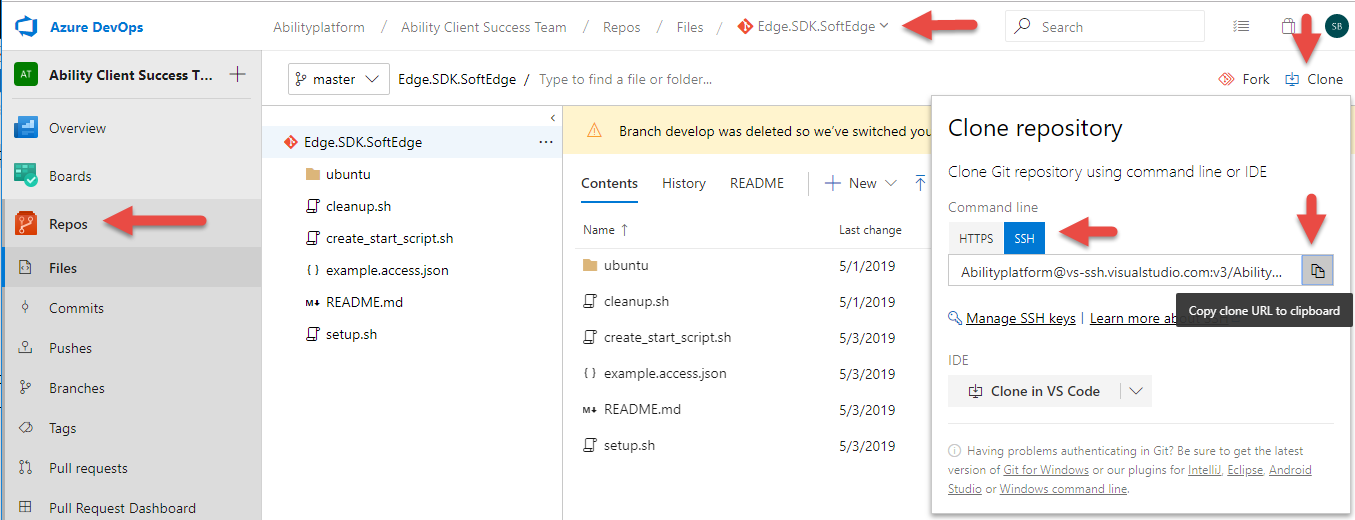Viewport: 1355px width, 520px height.
Task: Open Git for Windows link
Action: [1046, 470]
